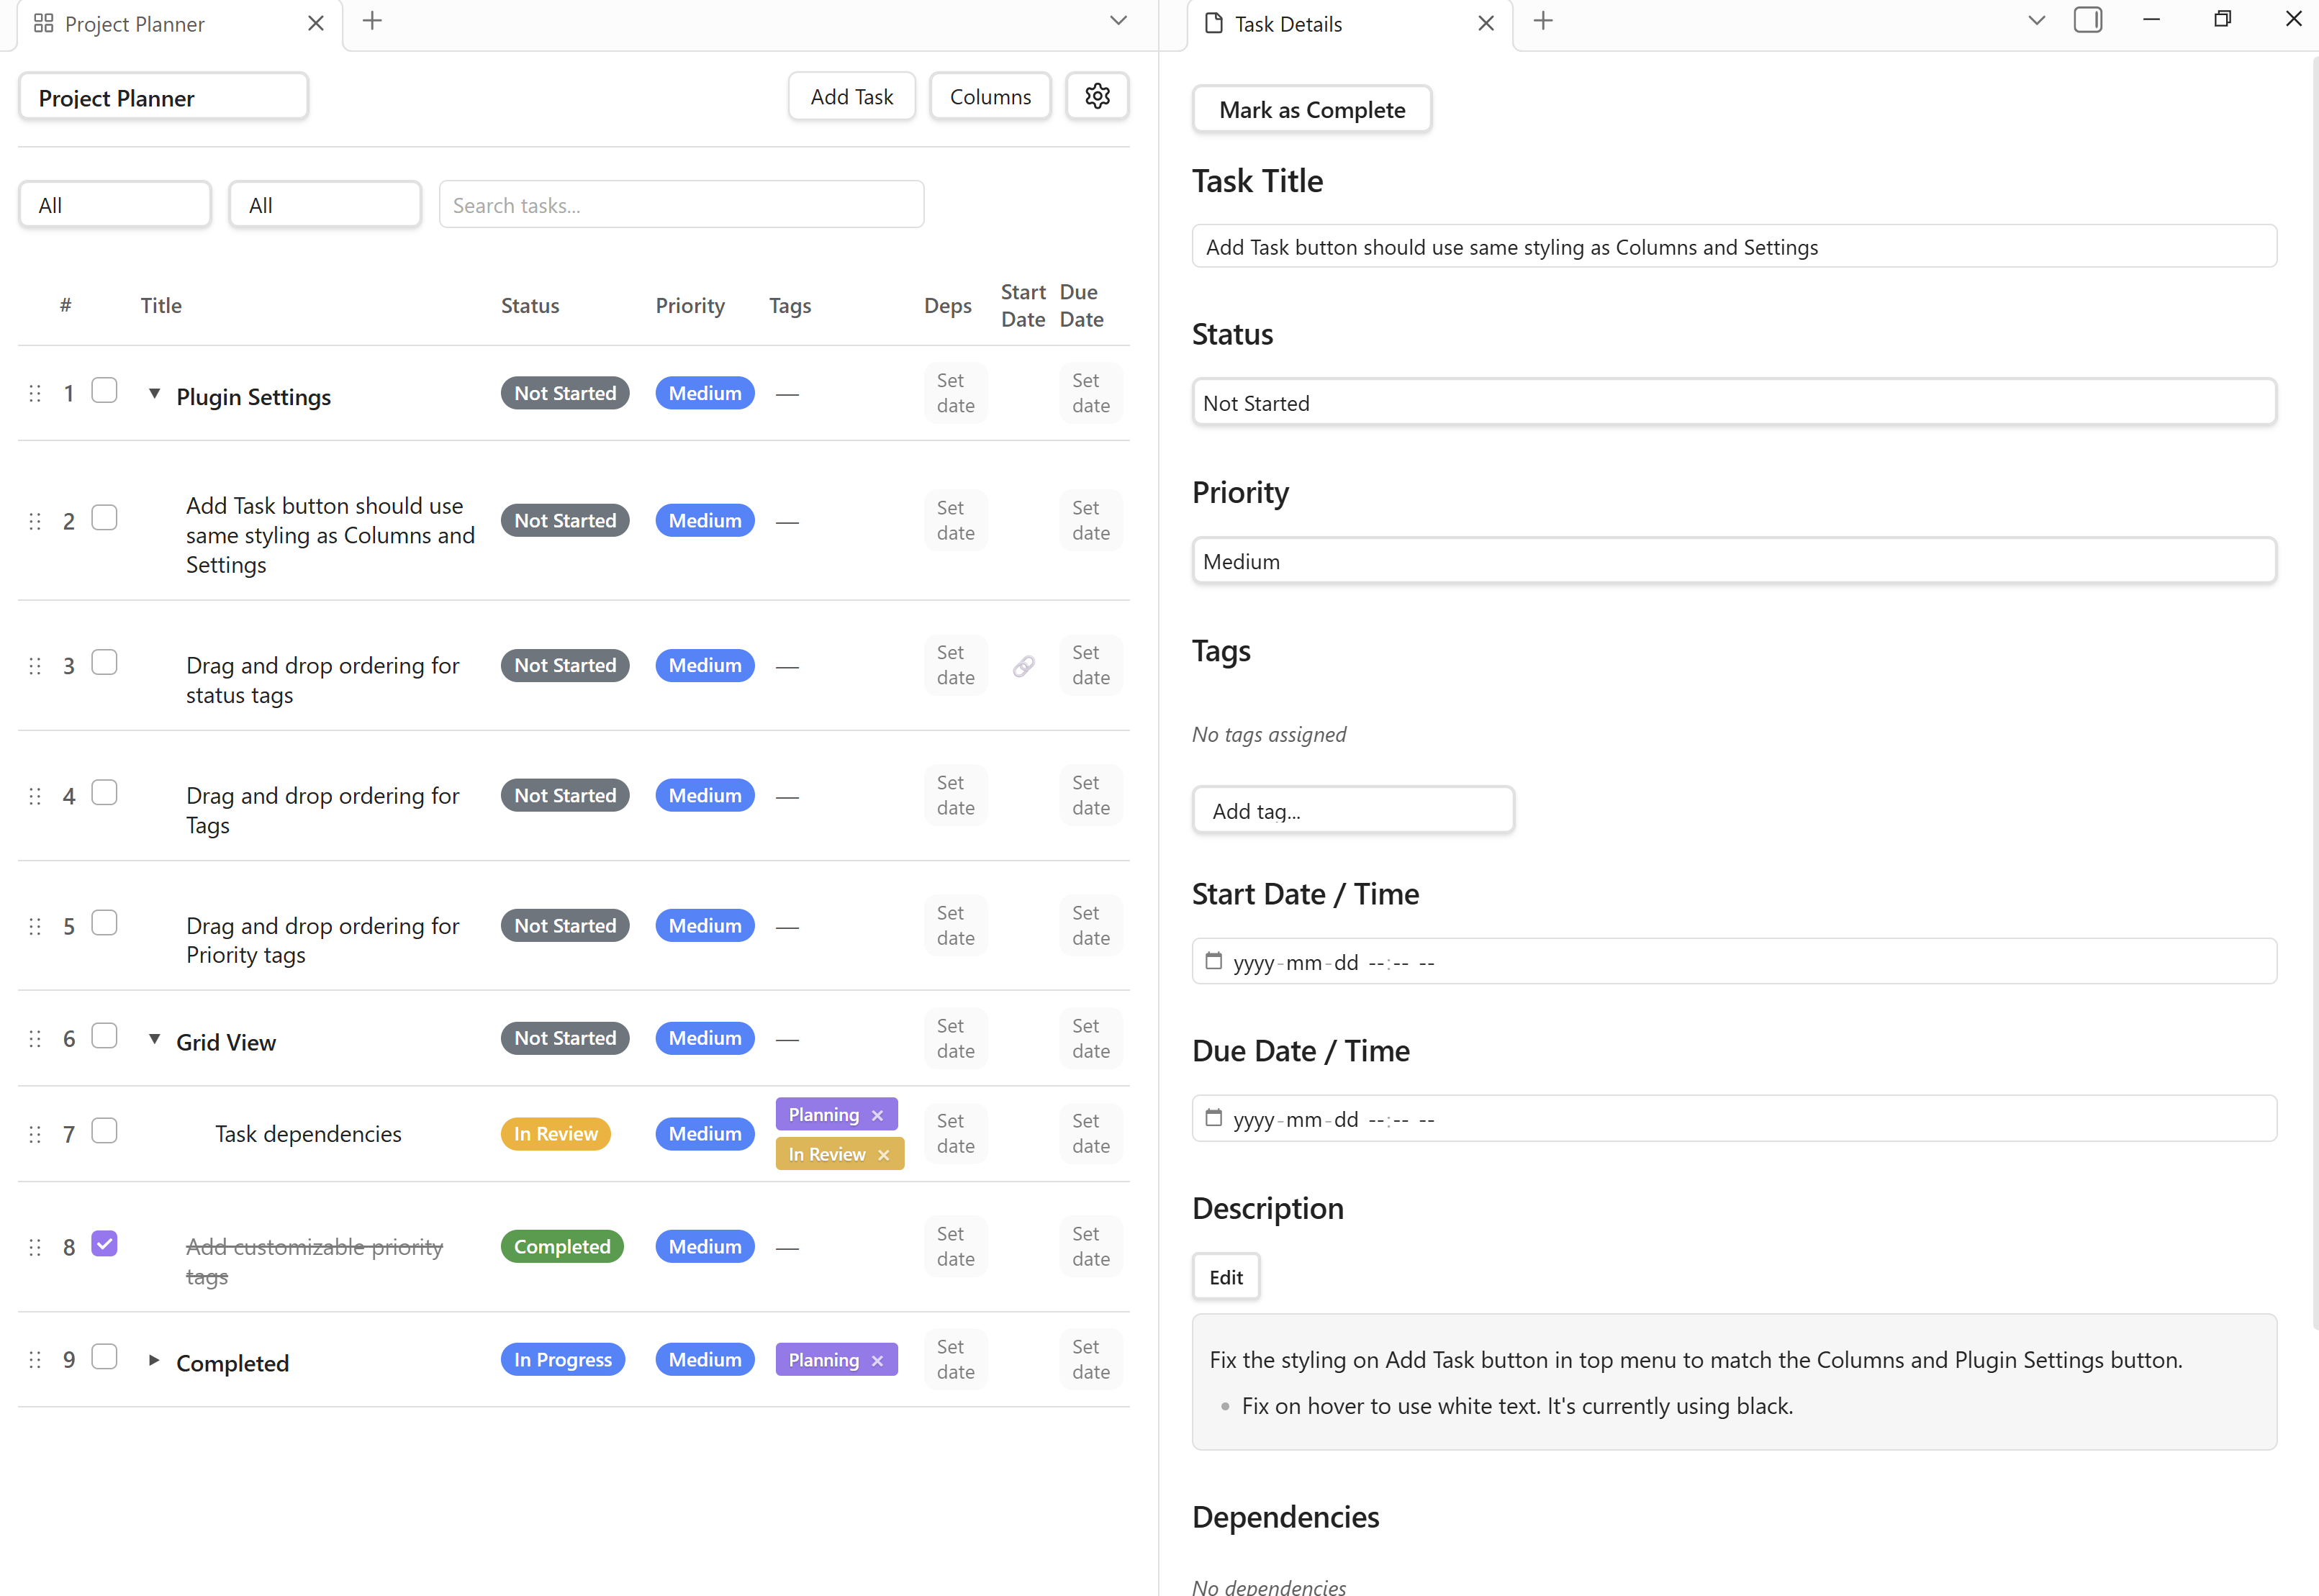The image size is (2319, 1596).
Task: Click the dependency link icon on row 3
Action: pyautogui.click(x=1023, y=666)
